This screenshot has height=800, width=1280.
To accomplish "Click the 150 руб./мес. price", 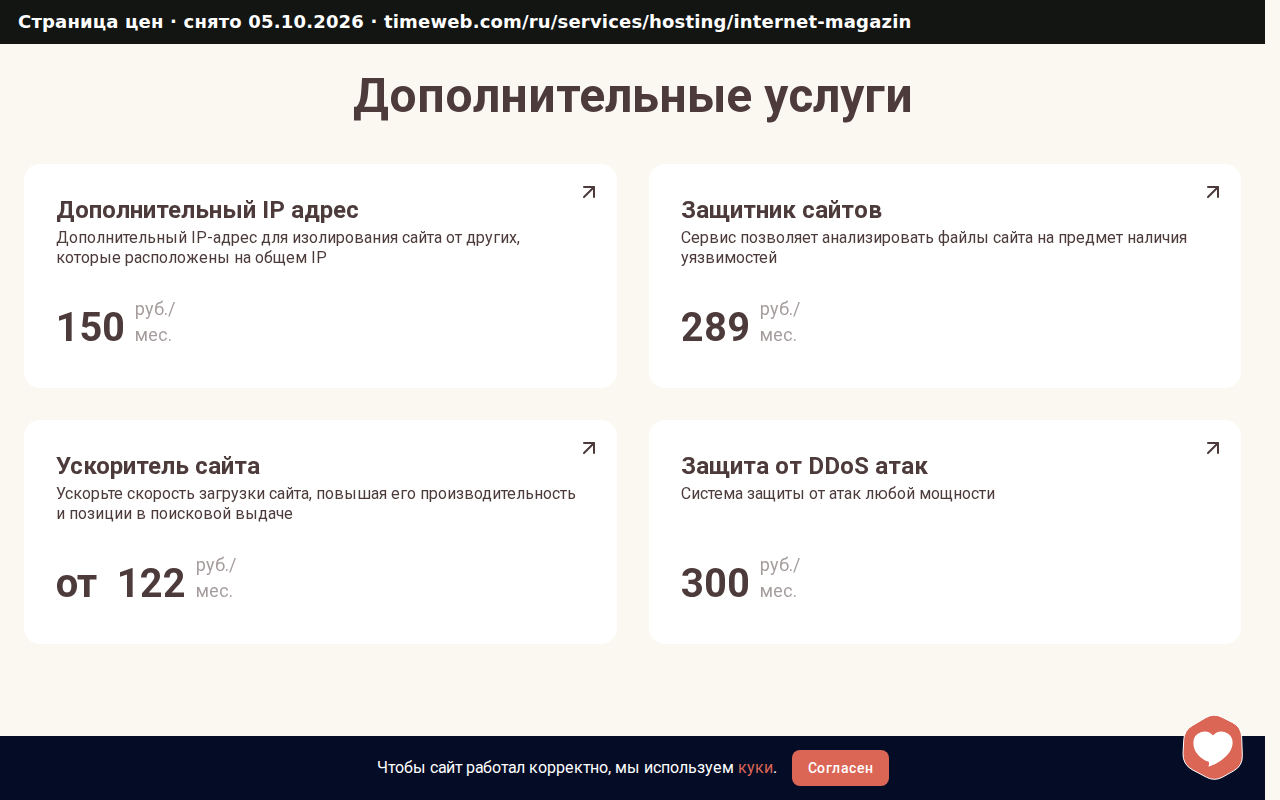I will [x=116, y=323].
